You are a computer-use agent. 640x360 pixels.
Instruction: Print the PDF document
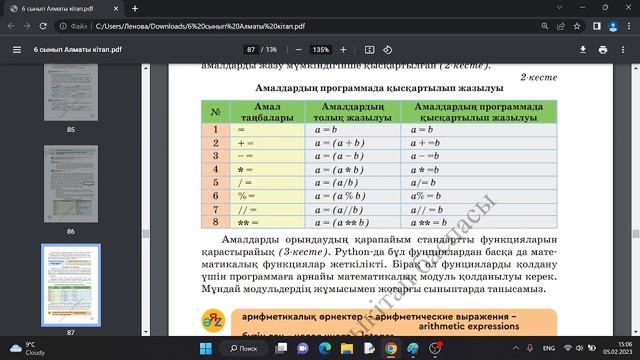pos(603,50)
